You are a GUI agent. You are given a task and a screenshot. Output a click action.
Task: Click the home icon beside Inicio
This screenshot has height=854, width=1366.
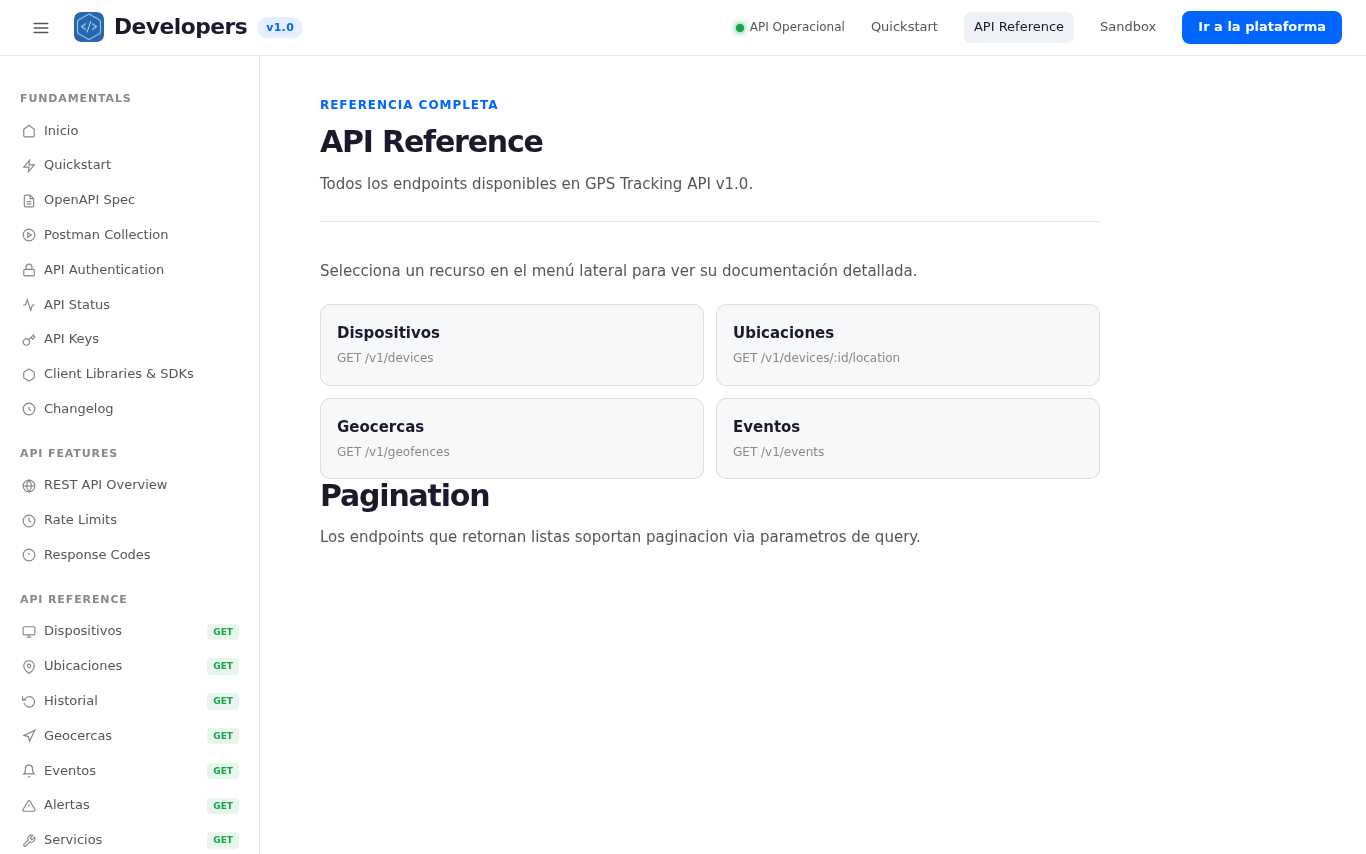coord(29,131)
